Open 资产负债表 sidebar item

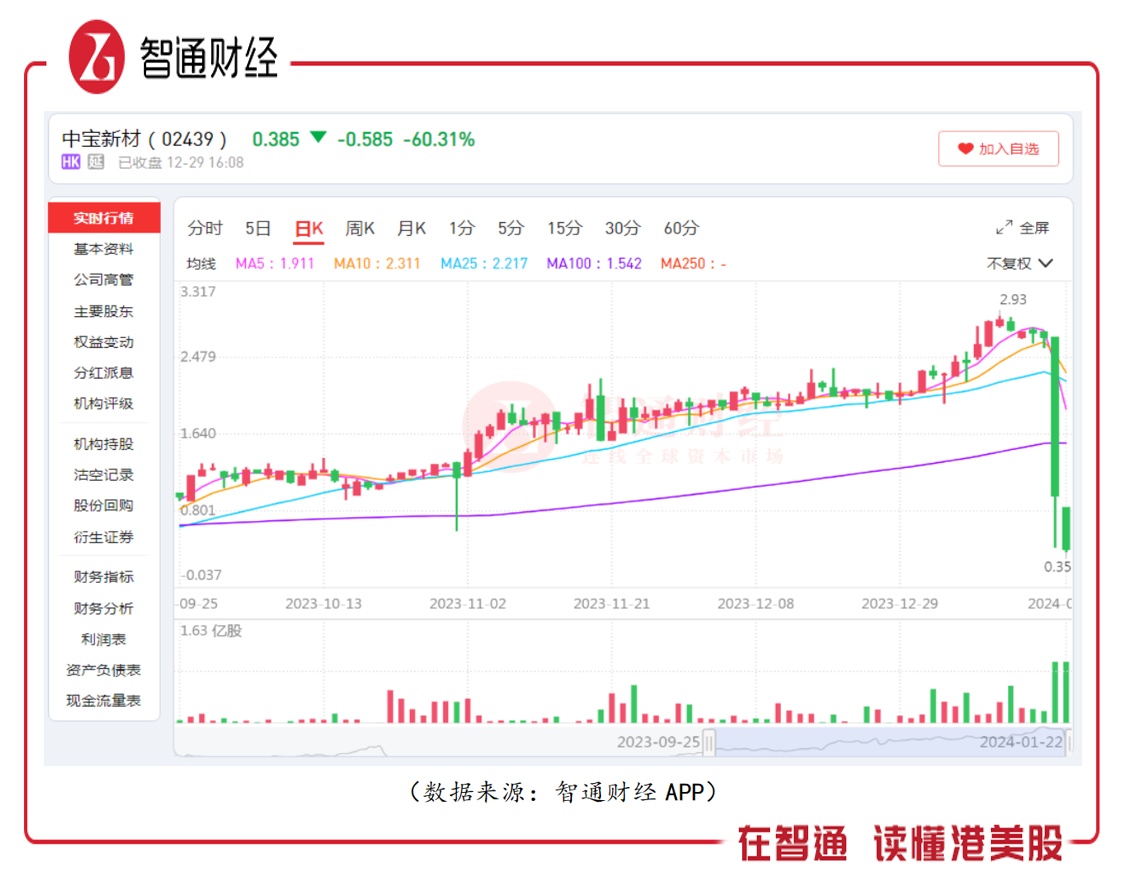(104, 670)
